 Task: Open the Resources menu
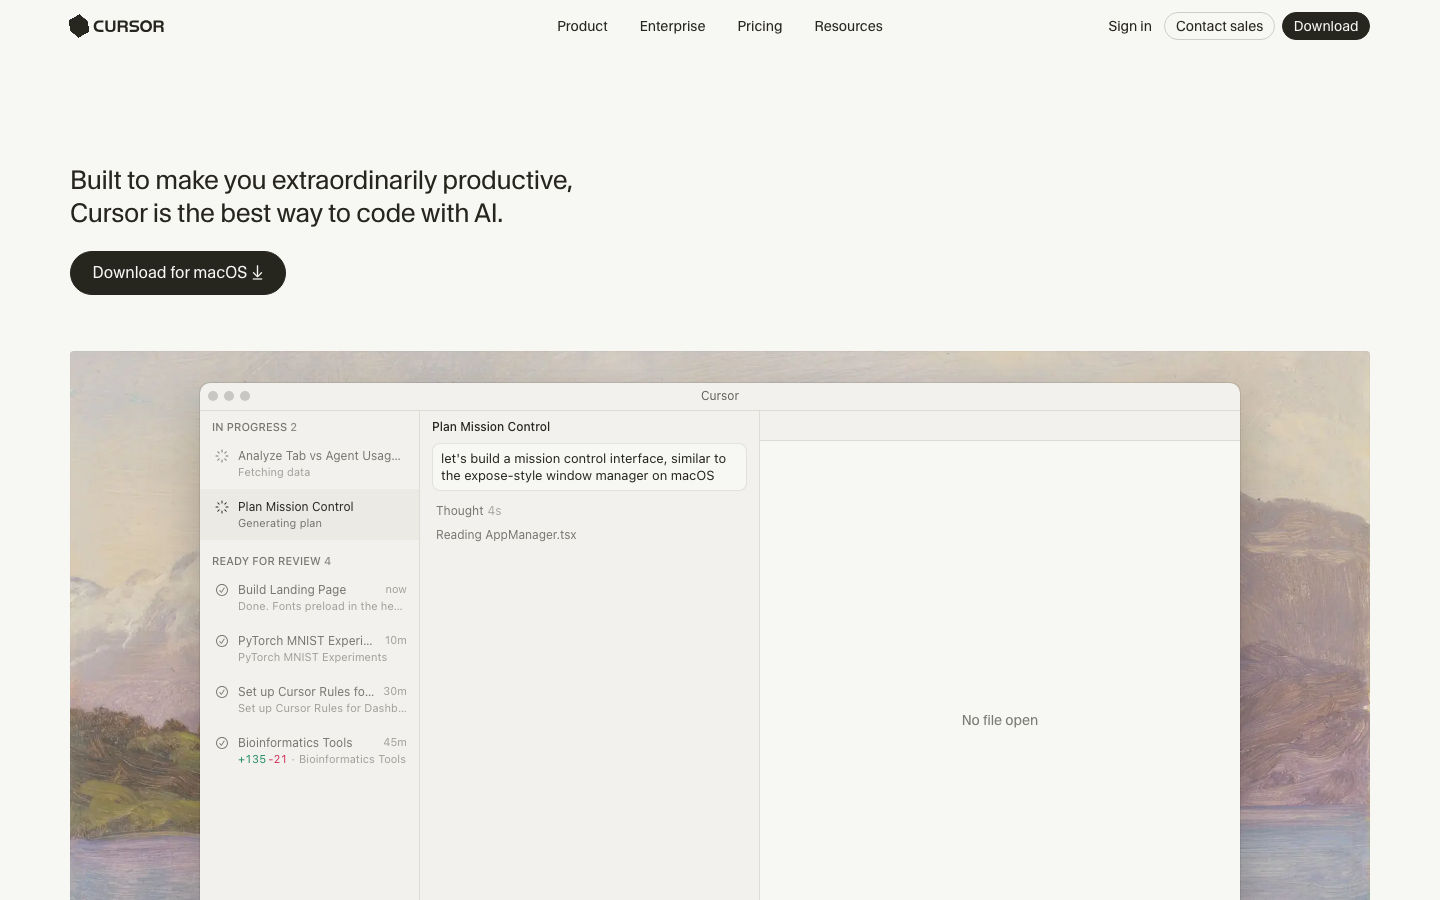point(848,26)
